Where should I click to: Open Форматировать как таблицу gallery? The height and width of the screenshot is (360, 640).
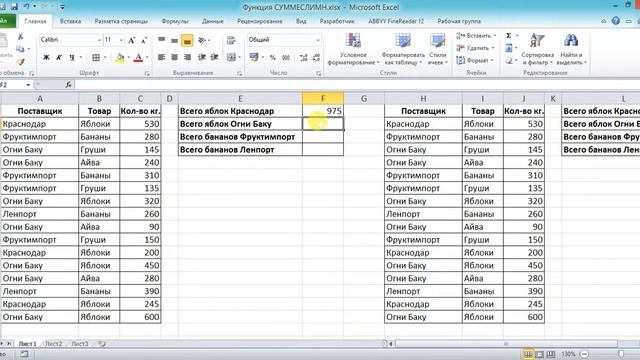click(403, 49)
